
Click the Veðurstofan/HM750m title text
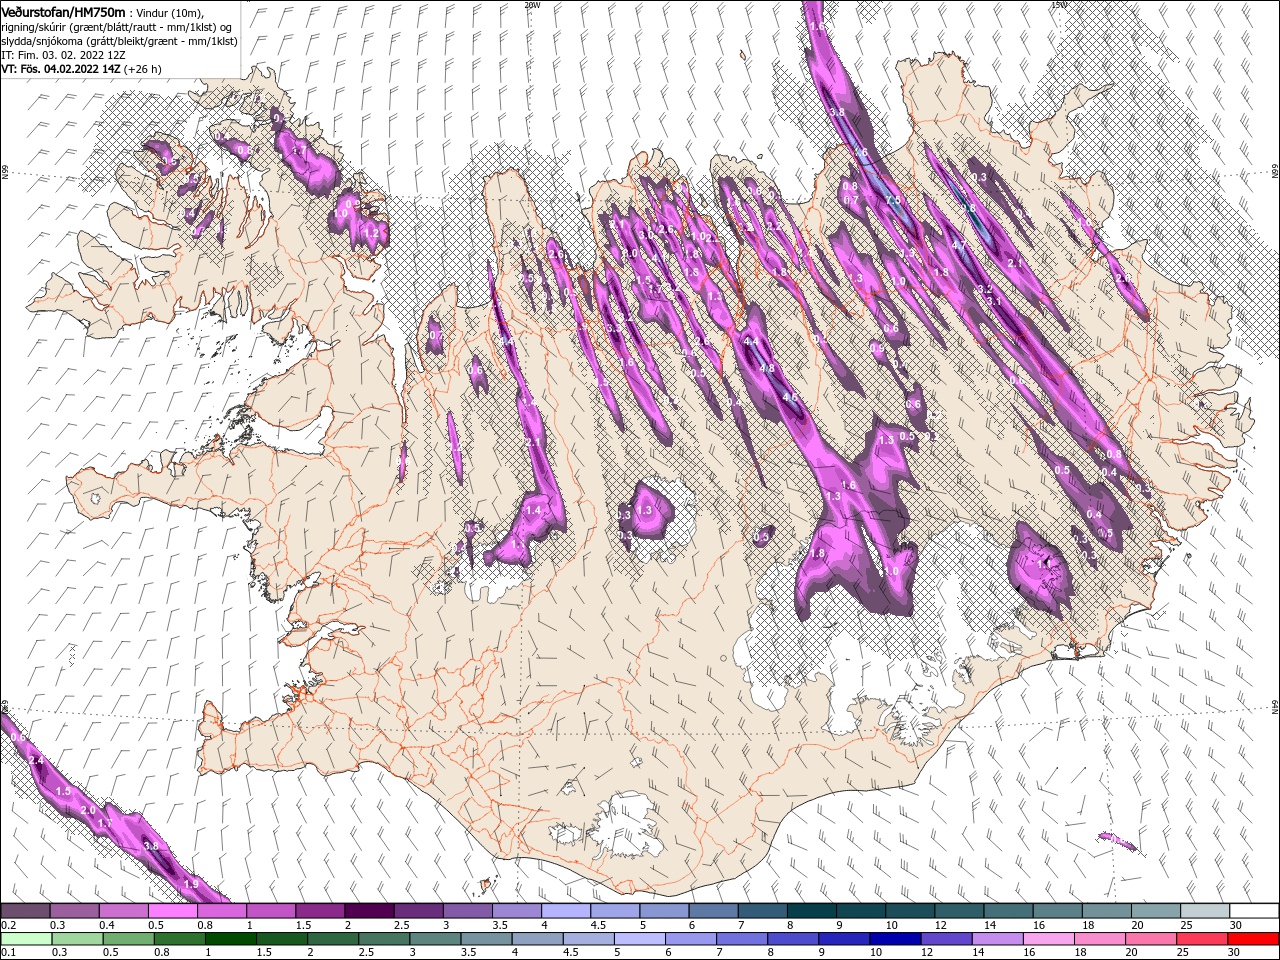click(63, 12)
